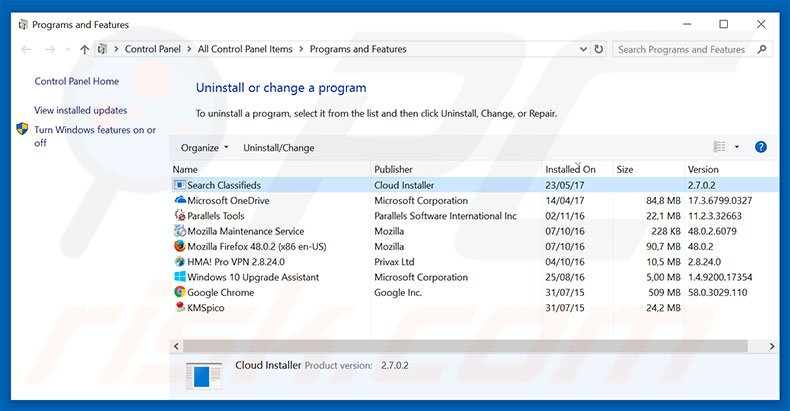Click Programs and Features breadcrumb
The image size is (790, 411).
[358, 49]
